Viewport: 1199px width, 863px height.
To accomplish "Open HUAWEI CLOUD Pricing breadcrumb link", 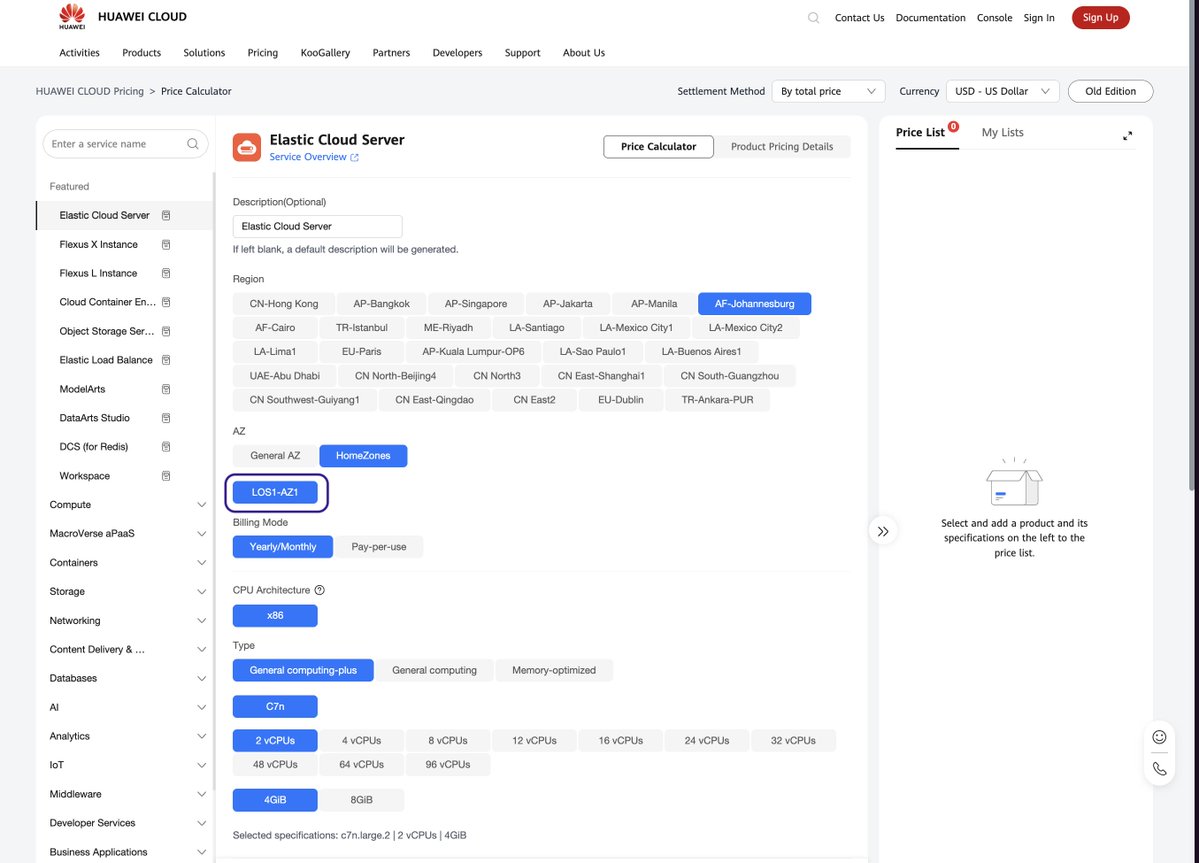I will tap(89, 91).
